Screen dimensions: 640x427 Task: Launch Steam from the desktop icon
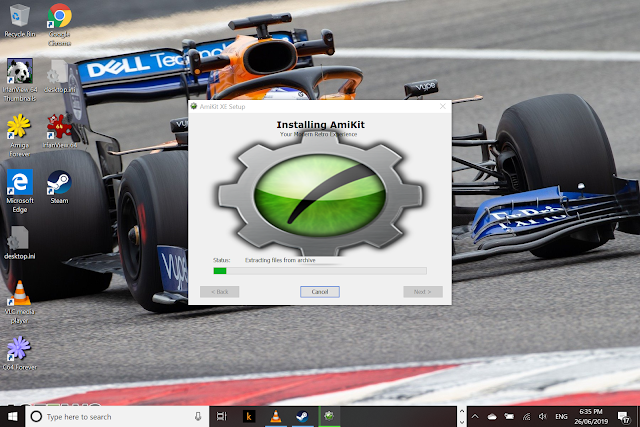coord(59,187)
